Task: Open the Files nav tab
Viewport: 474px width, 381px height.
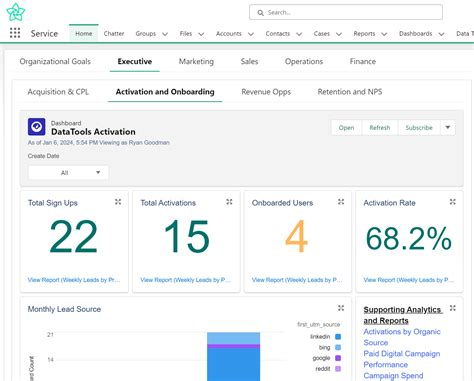Action: pyautogui.click(x=186, y=34)
